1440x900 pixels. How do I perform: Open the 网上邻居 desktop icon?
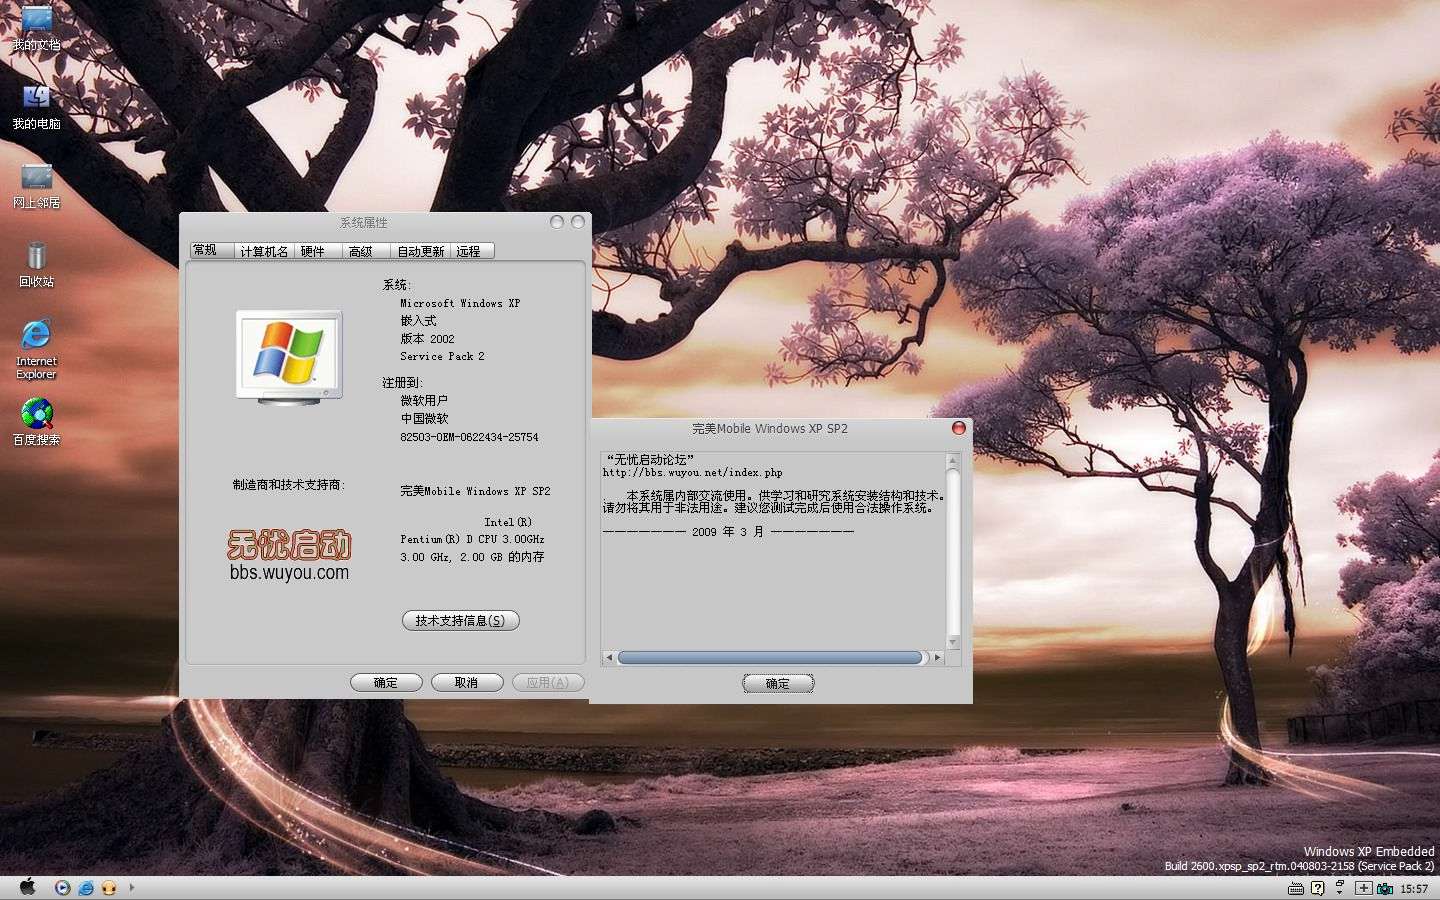(x=36, y=185)
